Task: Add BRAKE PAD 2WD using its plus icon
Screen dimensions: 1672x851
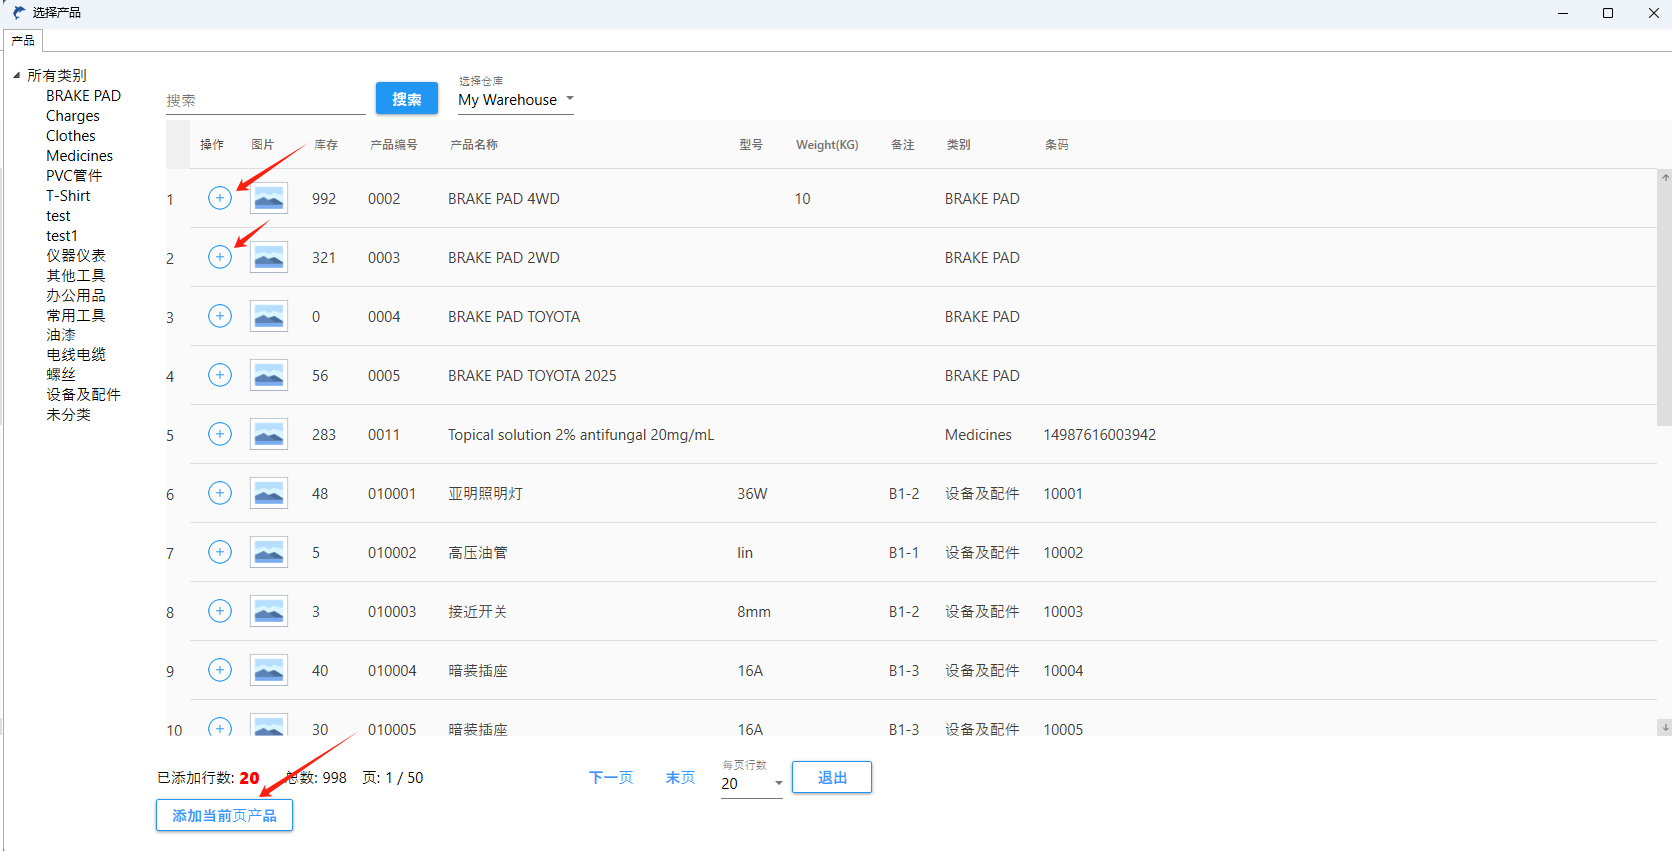Action: pos(220,257)
